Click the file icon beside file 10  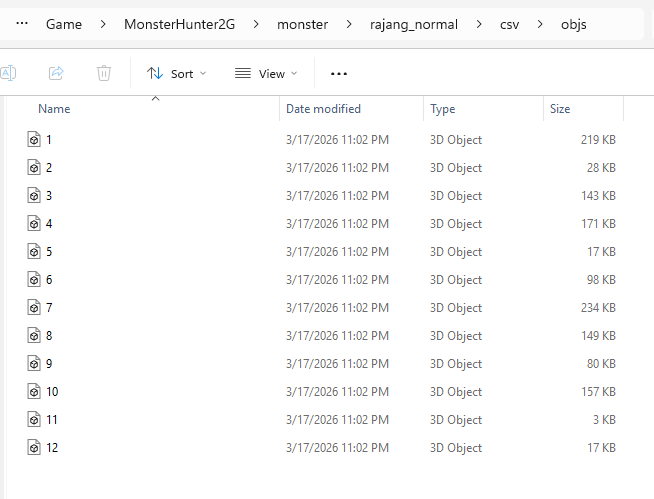click(x=33, y=392)
